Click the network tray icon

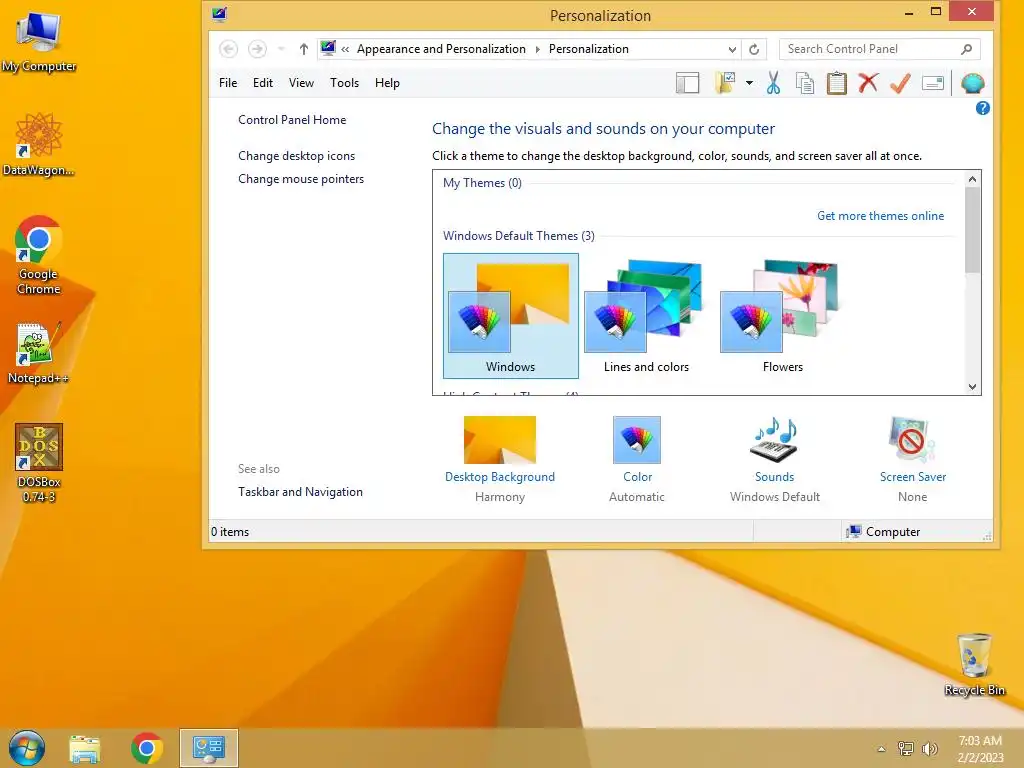905,749
